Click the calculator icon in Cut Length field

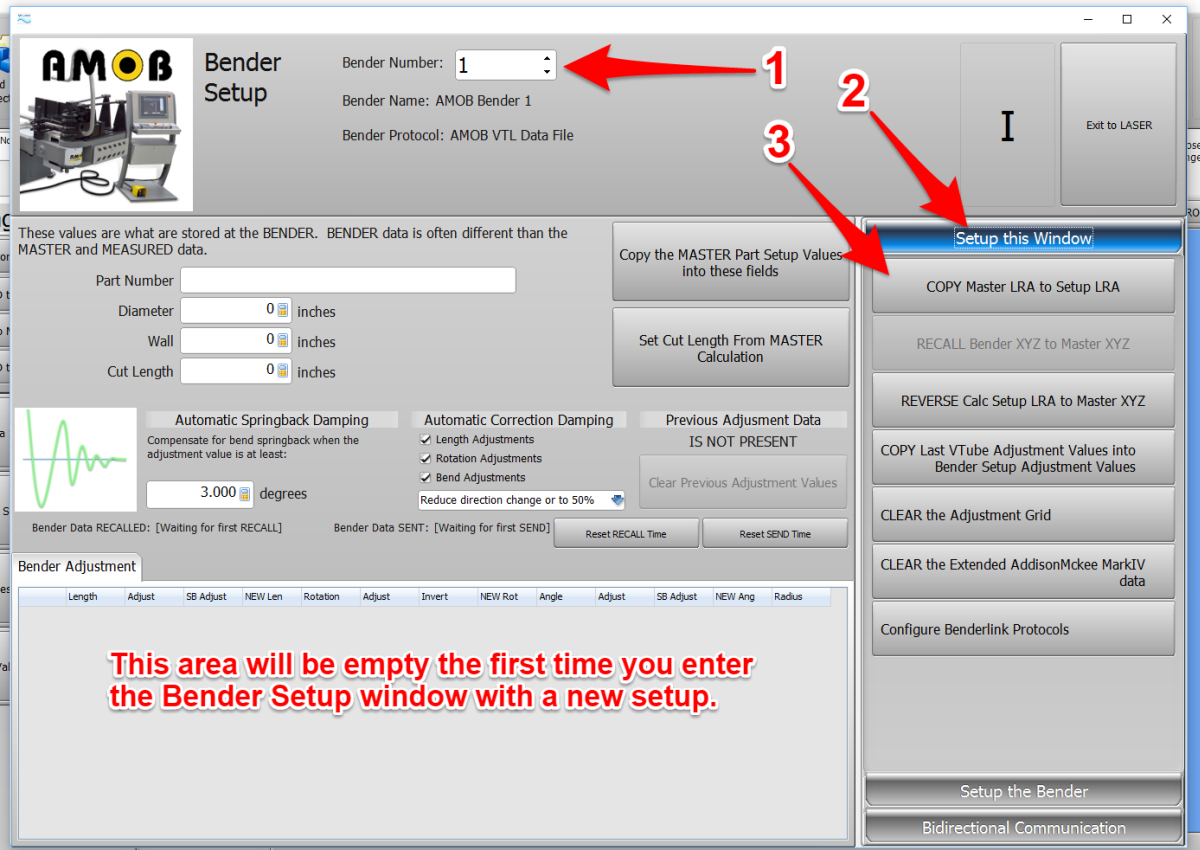point(283,371)
